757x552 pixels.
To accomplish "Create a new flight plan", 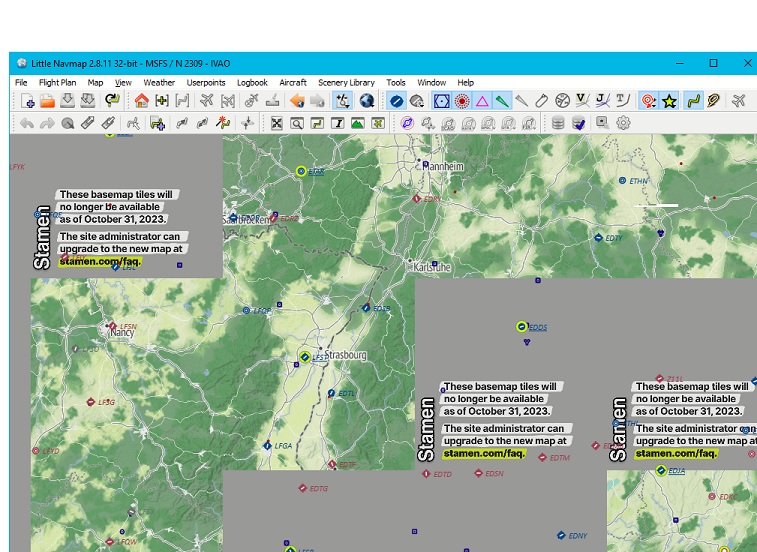I will (28, 101).
